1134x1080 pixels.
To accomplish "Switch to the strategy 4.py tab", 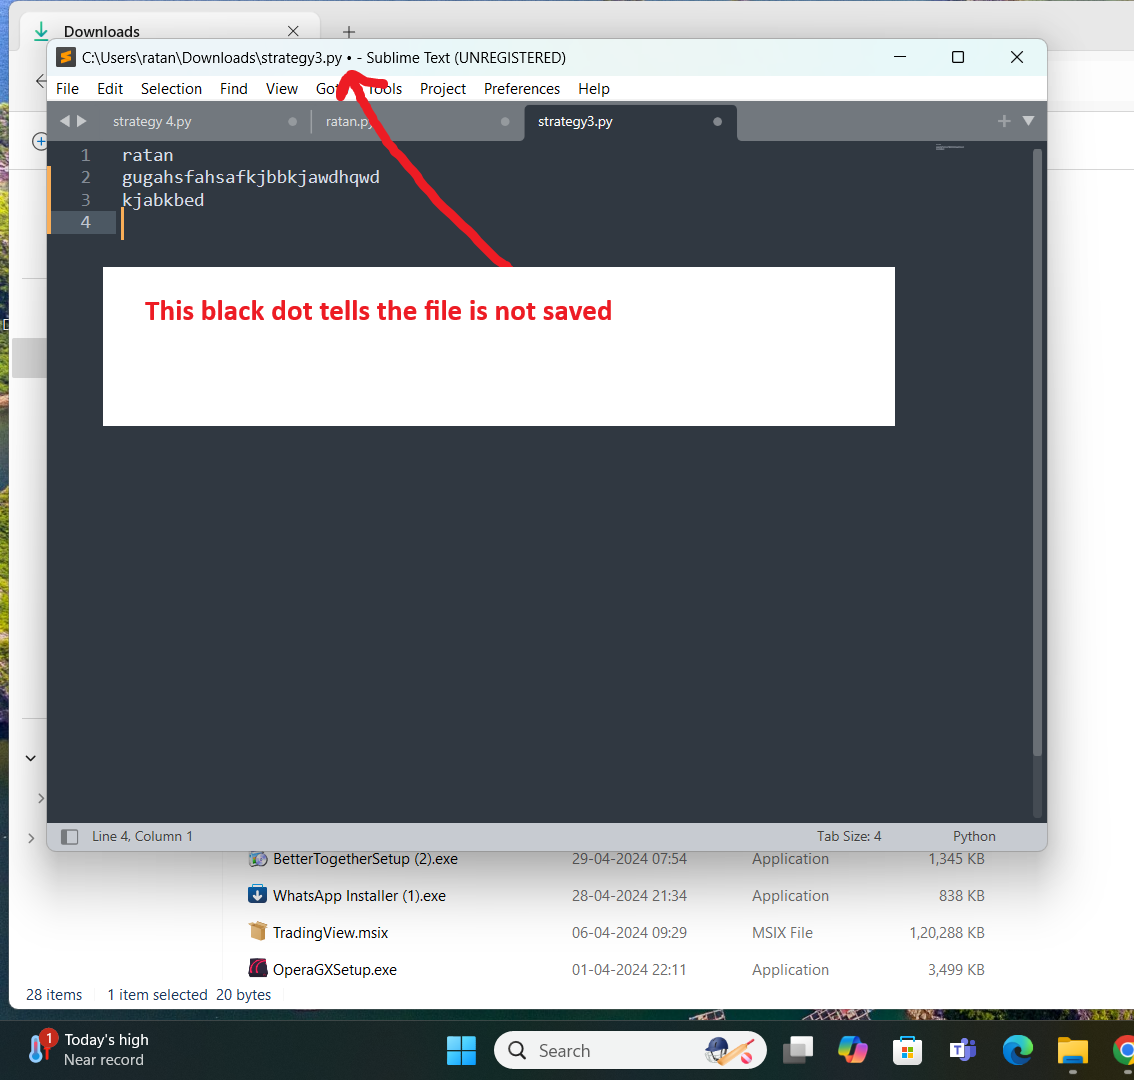I will (x=152, y=122).
